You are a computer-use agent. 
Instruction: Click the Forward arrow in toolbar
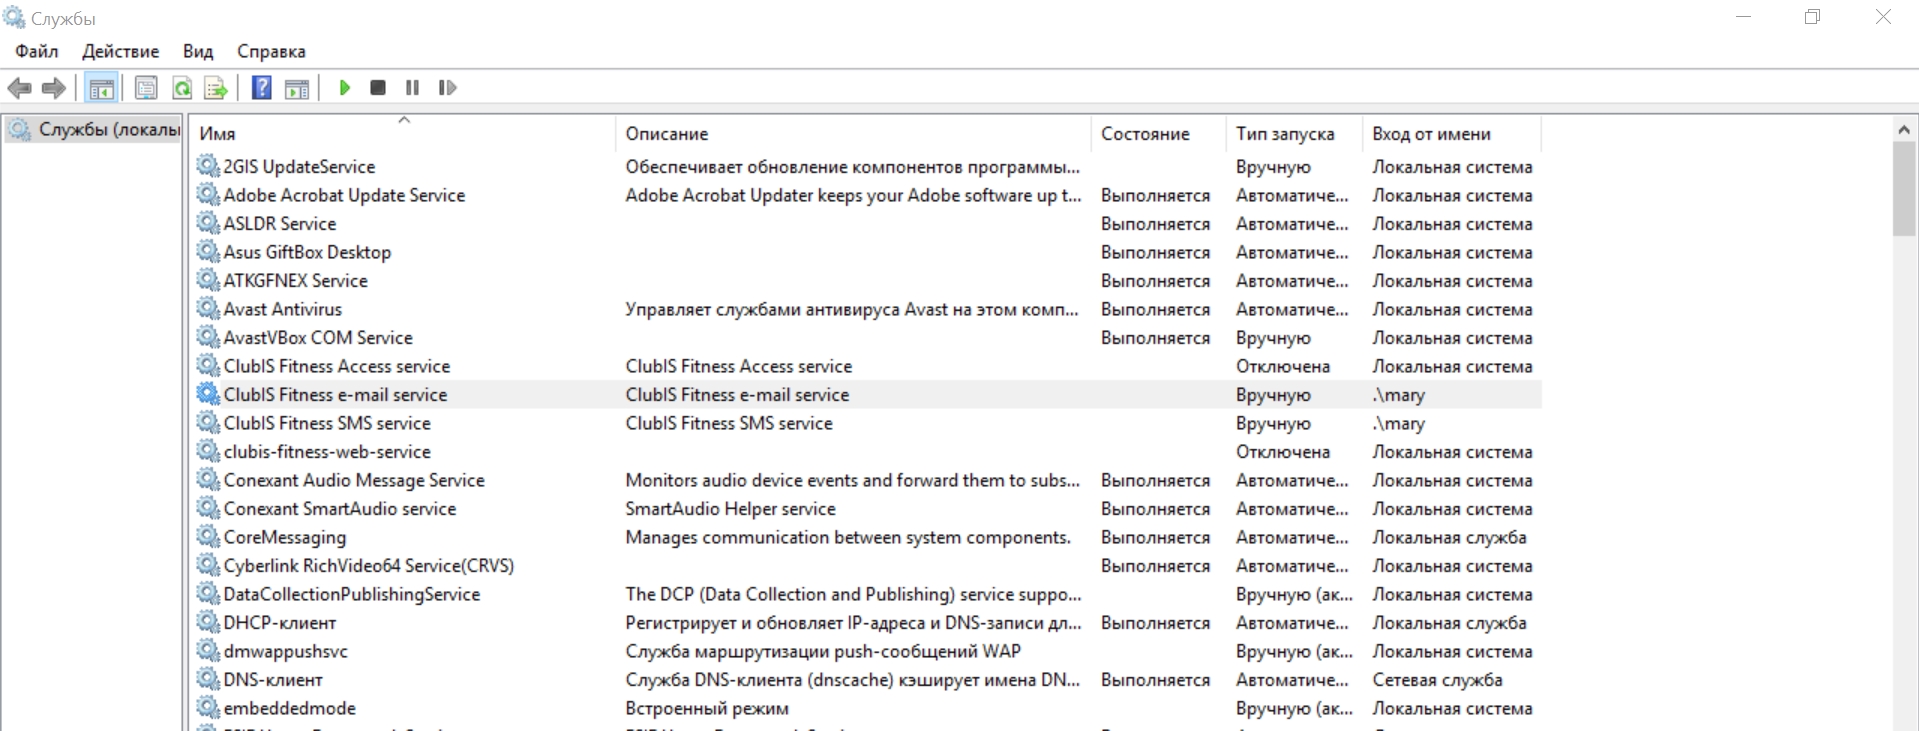[x=54, y=88]
